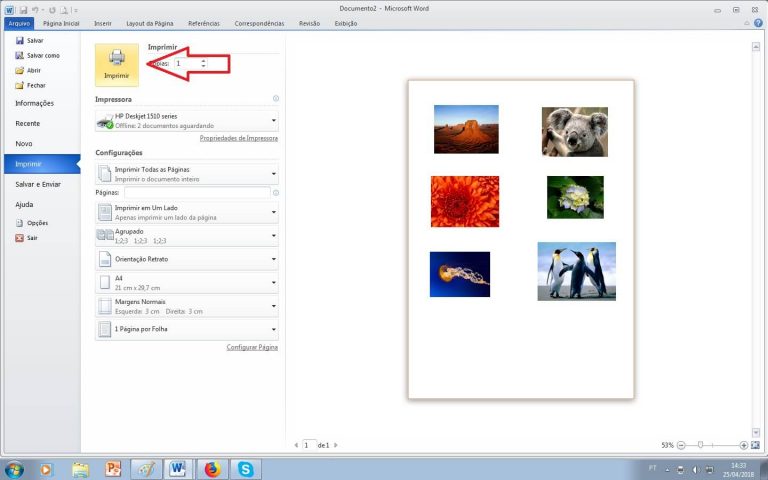768x480 pixels.
Task: Open the HP Deskjet 1510 printer dropdown
Action: pyautogui.click(x=187, y=121)
